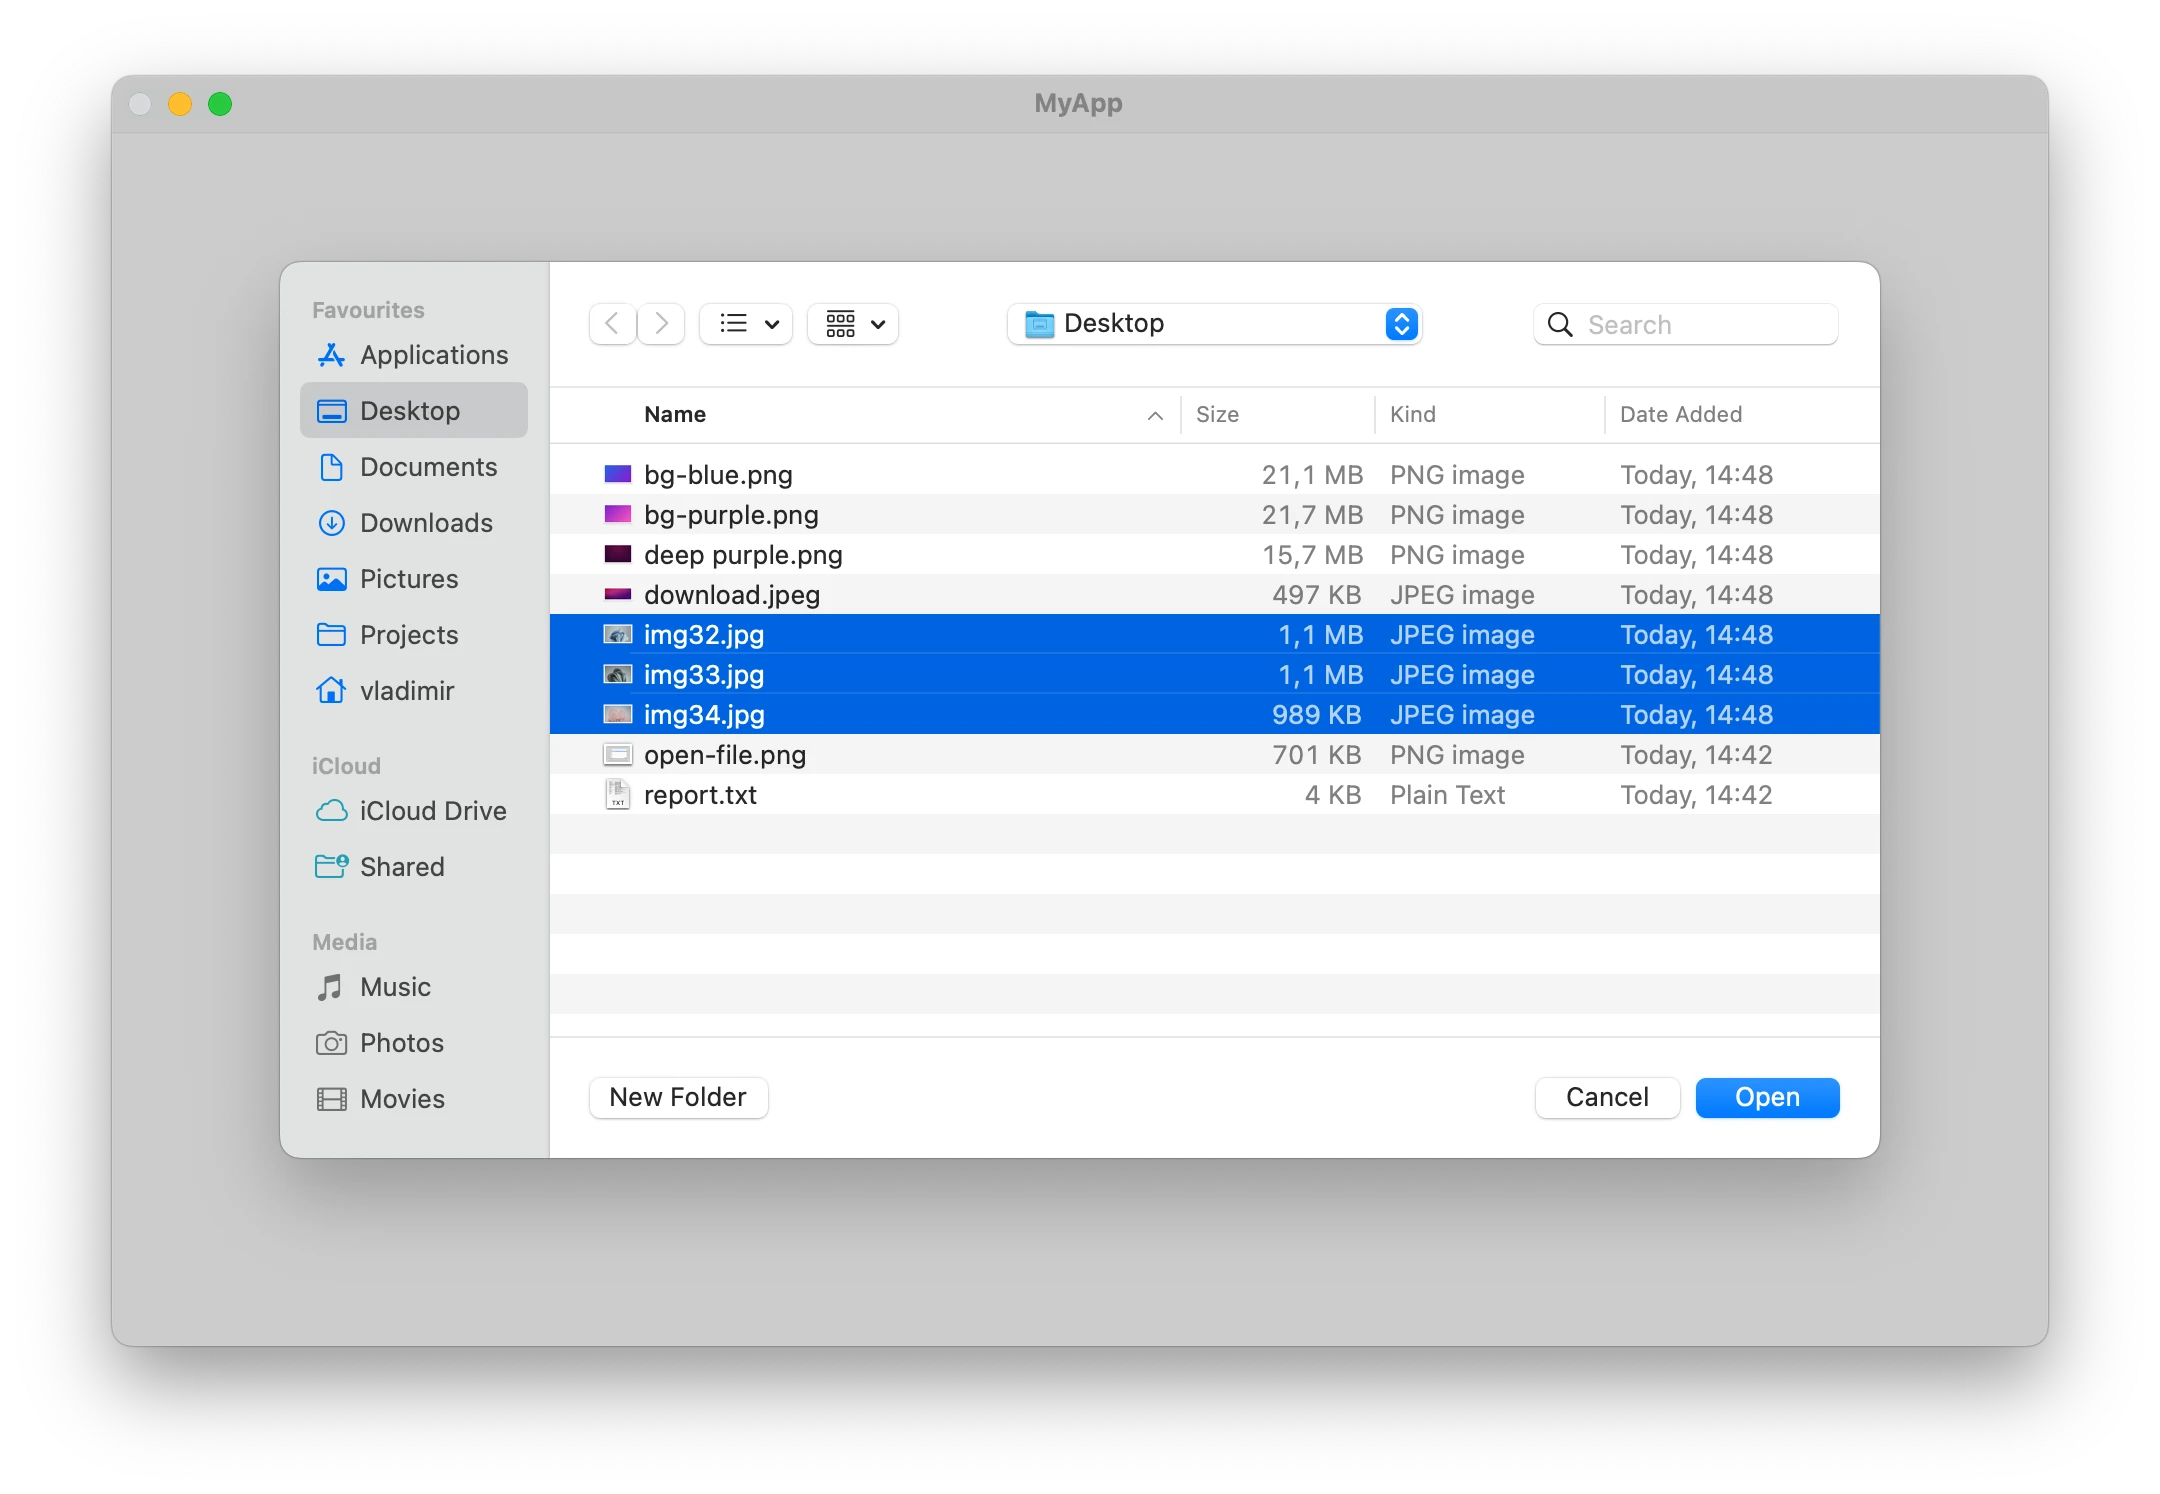
Task: Open the Downloads folder from sidebar
Action: pos(426,523)
